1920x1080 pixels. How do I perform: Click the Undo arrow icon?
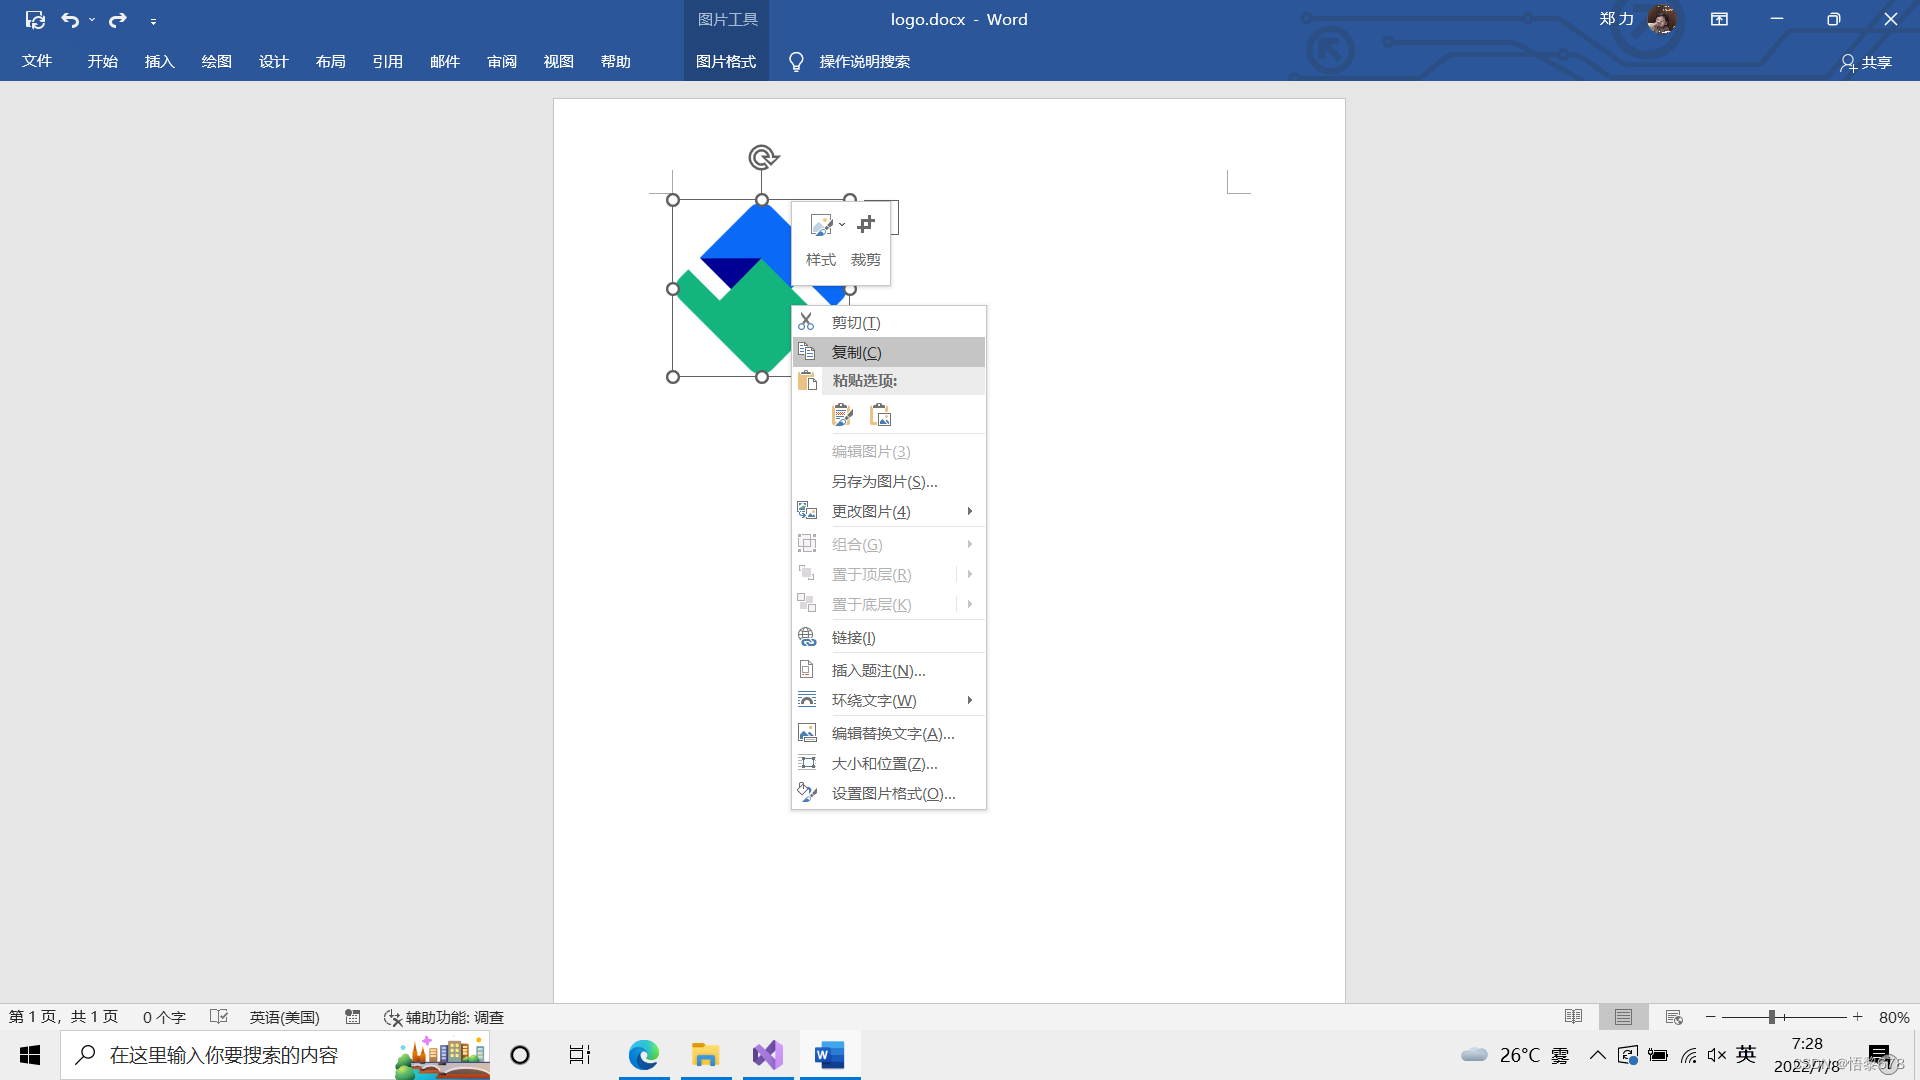pos(69,20)
